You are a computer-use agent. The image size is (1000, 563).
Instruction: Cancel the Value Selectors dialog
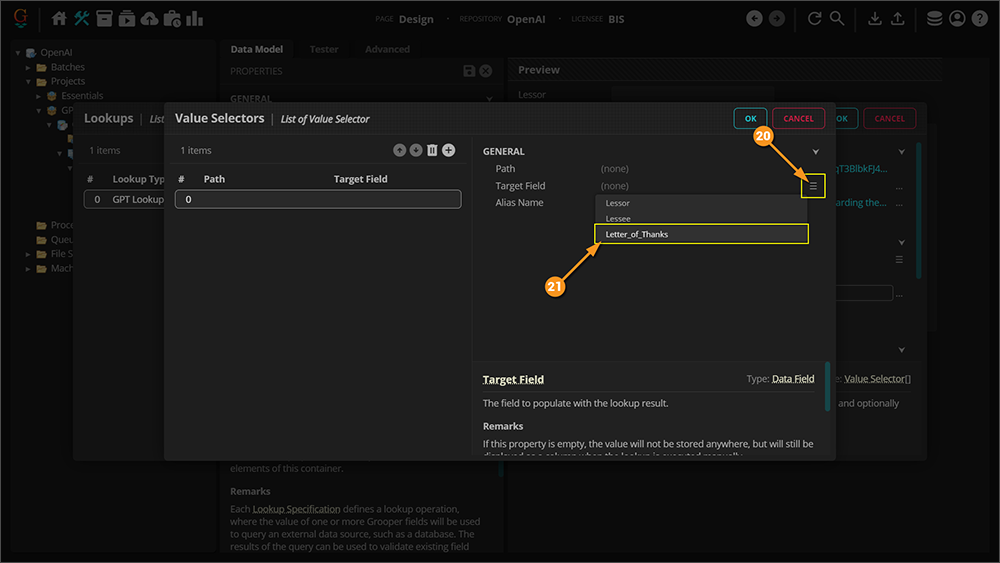pyautogui.click(x=798, y=118)
